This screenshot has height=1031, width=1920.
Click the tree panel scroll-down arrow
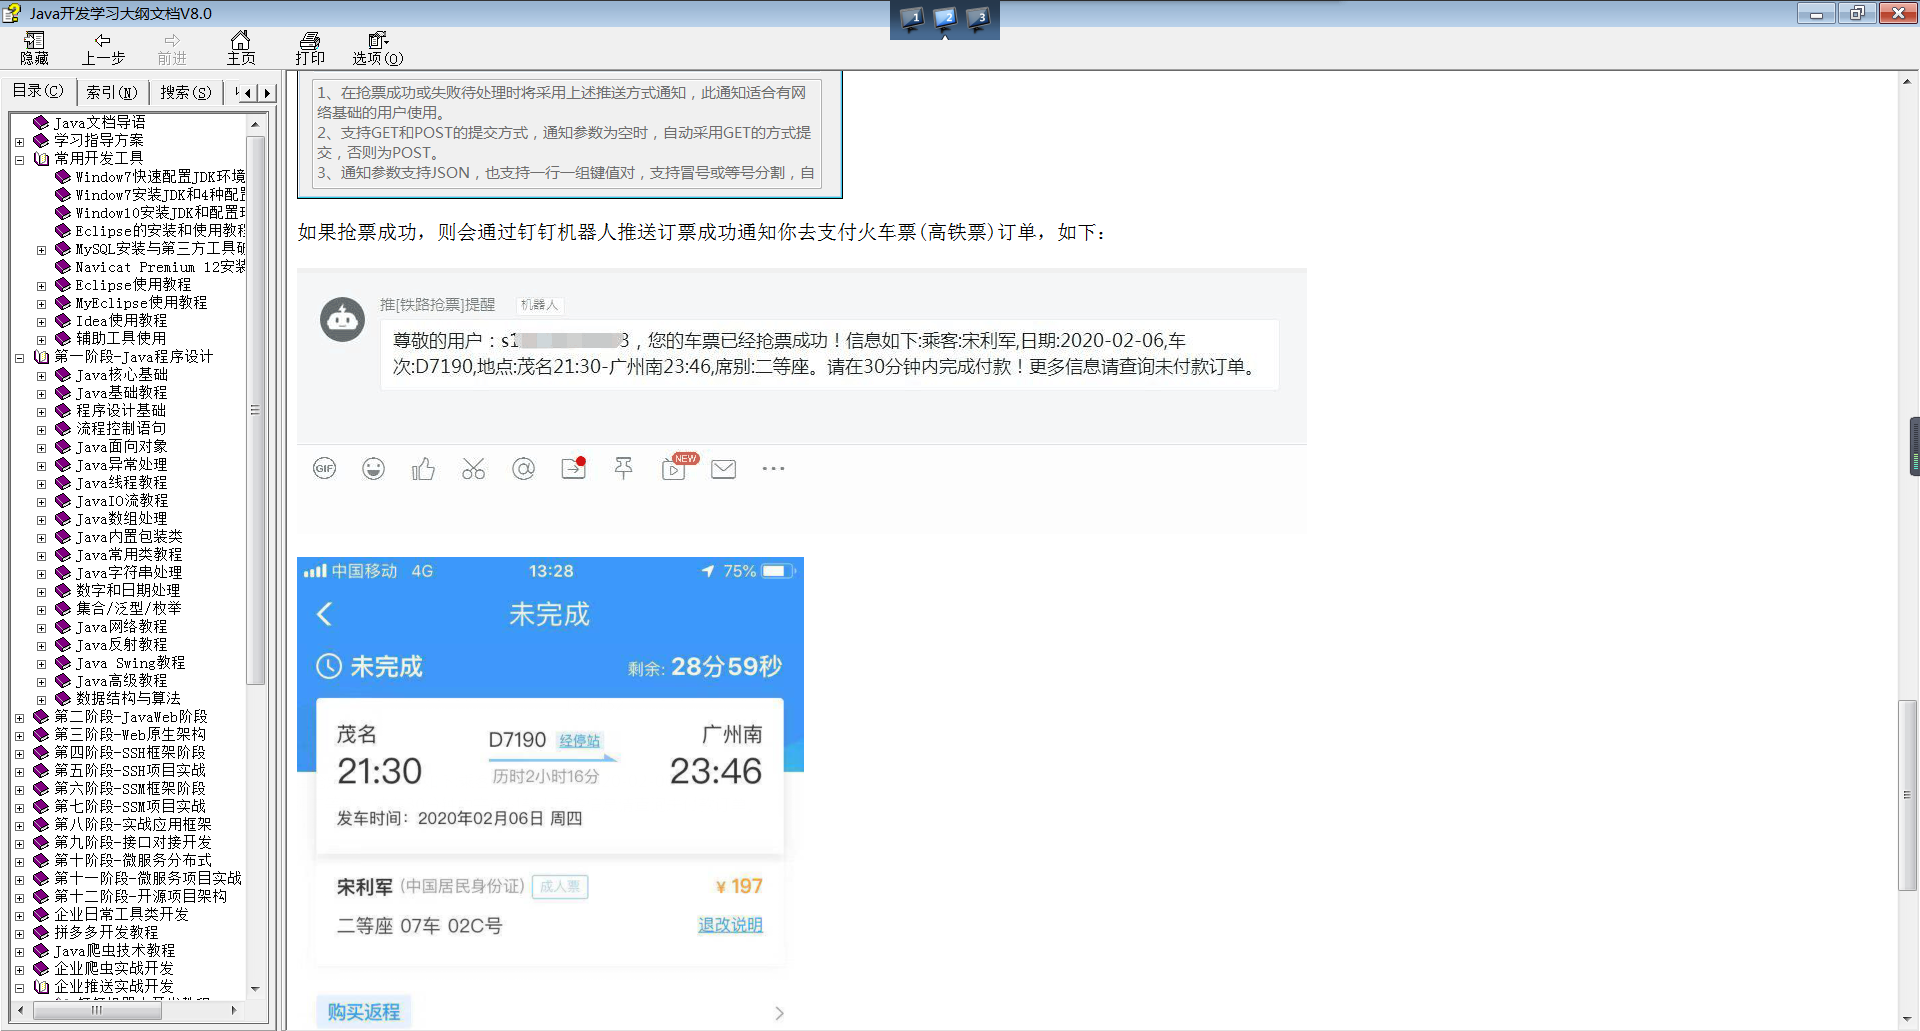pos(255,988)
